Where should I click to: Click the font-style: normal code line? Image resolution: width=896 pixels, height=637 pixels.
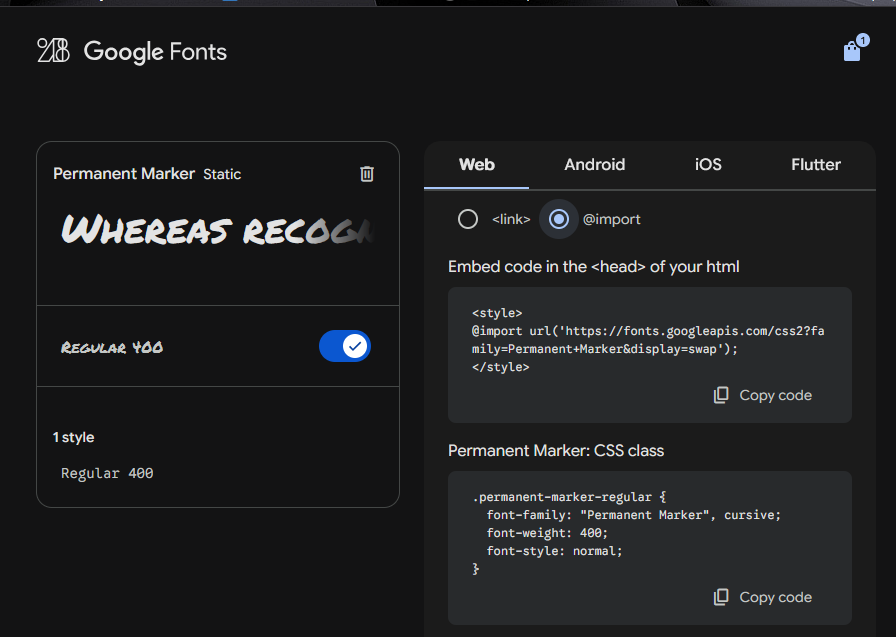click(554, 551)
